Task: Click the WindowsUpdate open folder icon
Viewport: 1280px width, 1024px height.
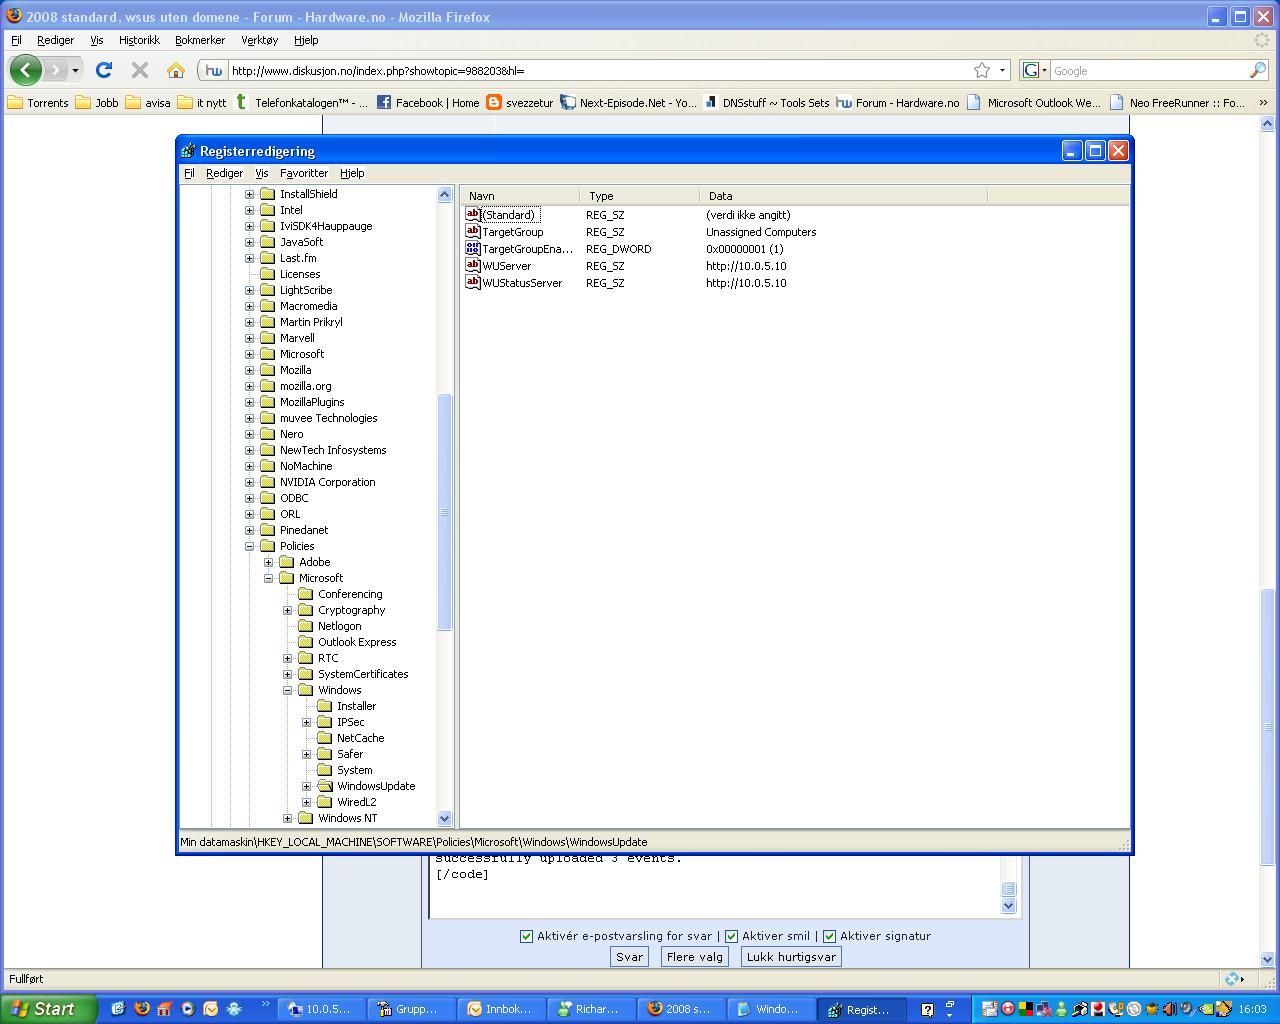Action: [324, 786]
